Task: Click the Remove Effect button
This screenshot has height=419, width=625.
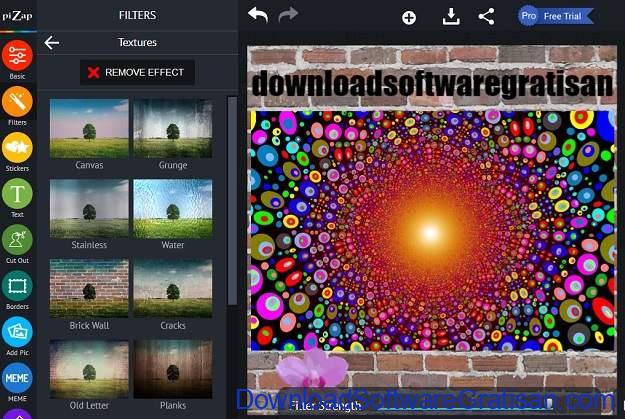Action: [x=137, y=72]
